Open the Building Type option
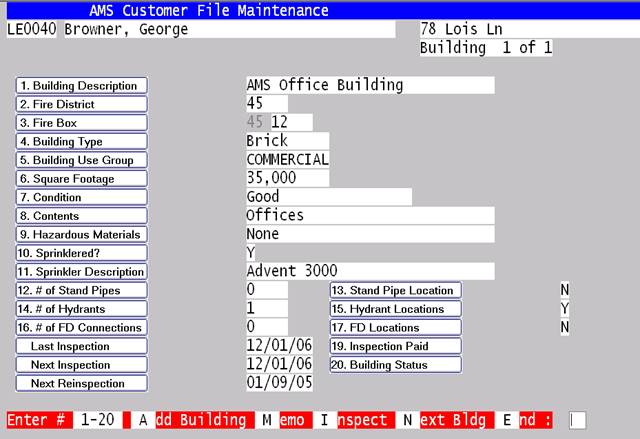 pyautogui.click(x=82, y=142)
